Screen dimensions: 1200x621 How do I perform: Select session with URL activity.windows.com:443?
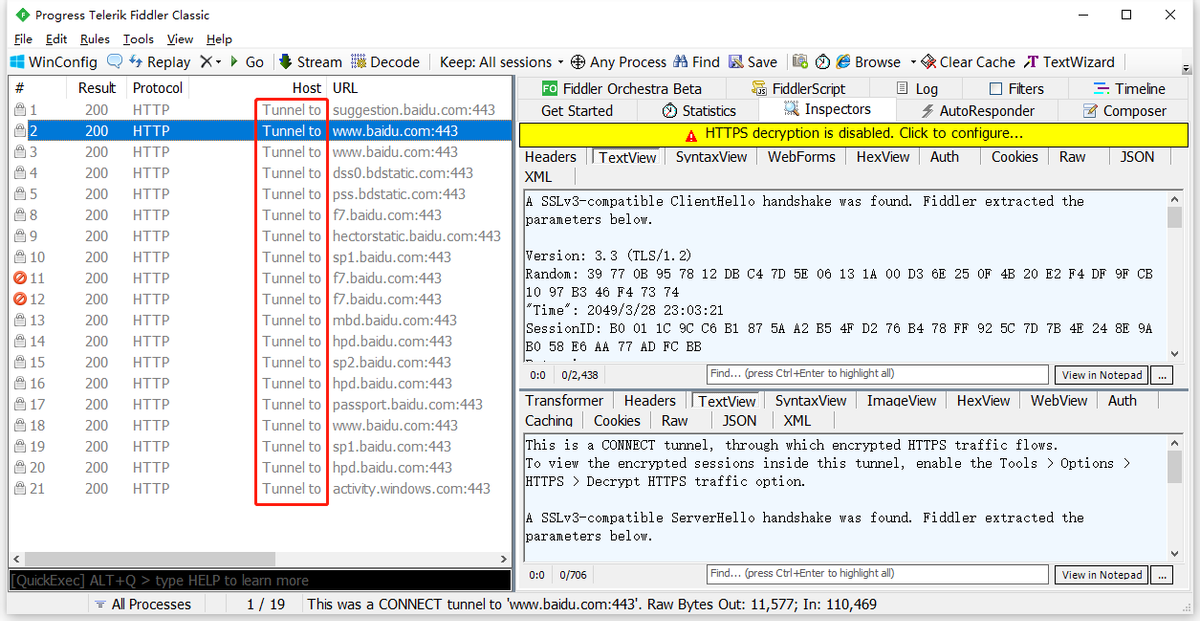(x=260, y=488)
